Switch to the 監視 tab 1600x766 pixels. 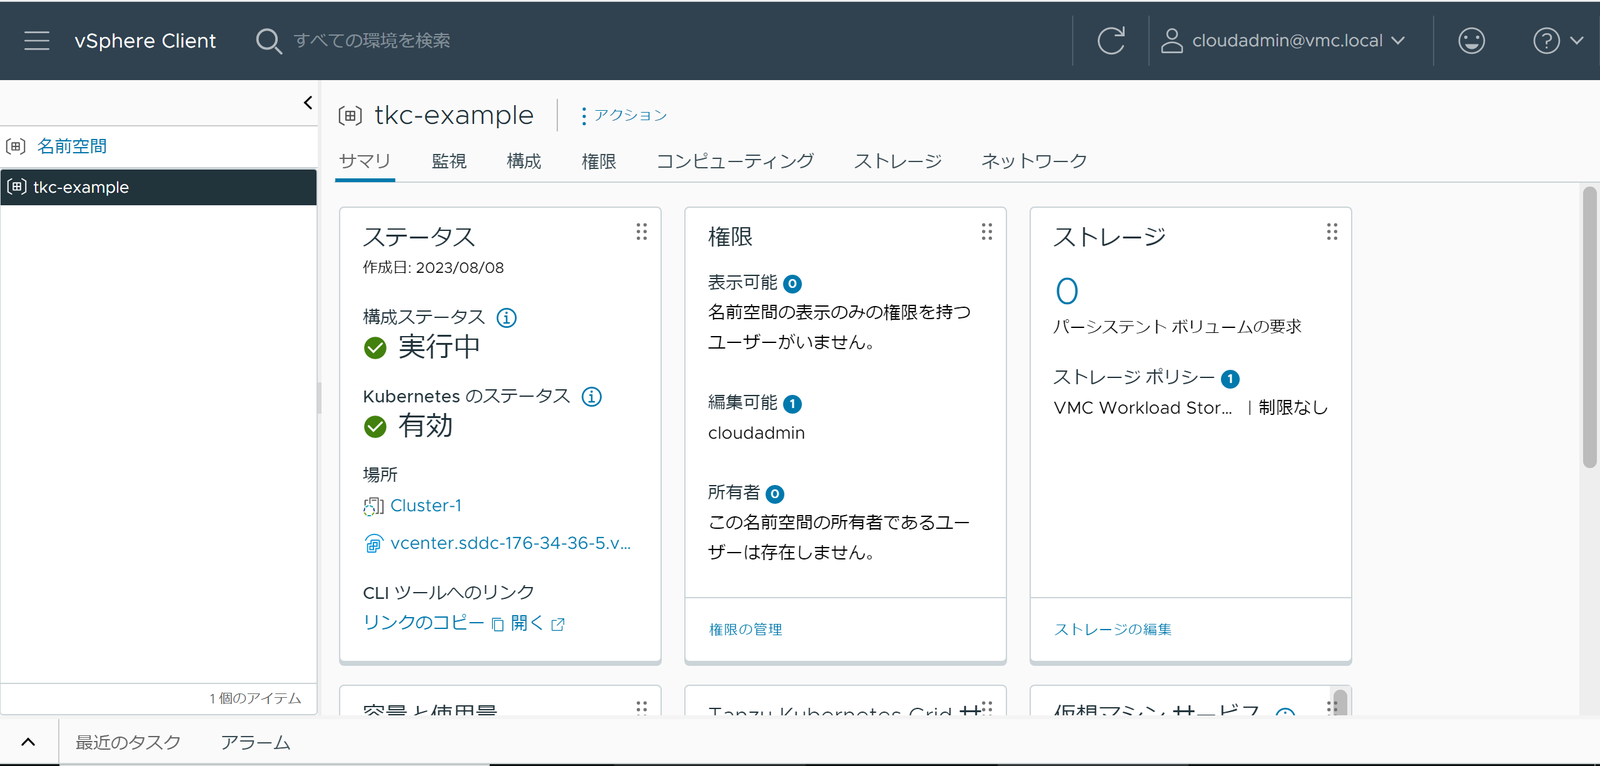pos(449,161)
